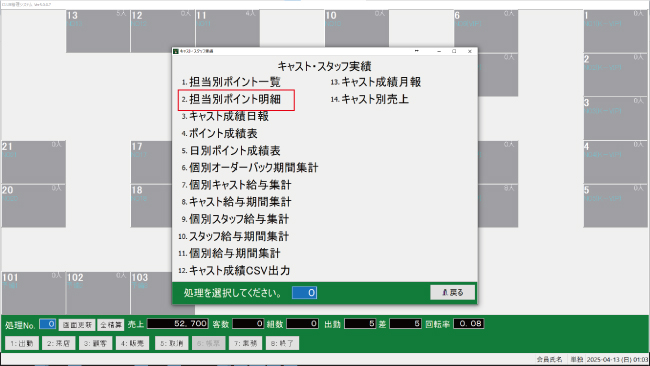
Task: Click the 処理No. input box
Action: 48,324
